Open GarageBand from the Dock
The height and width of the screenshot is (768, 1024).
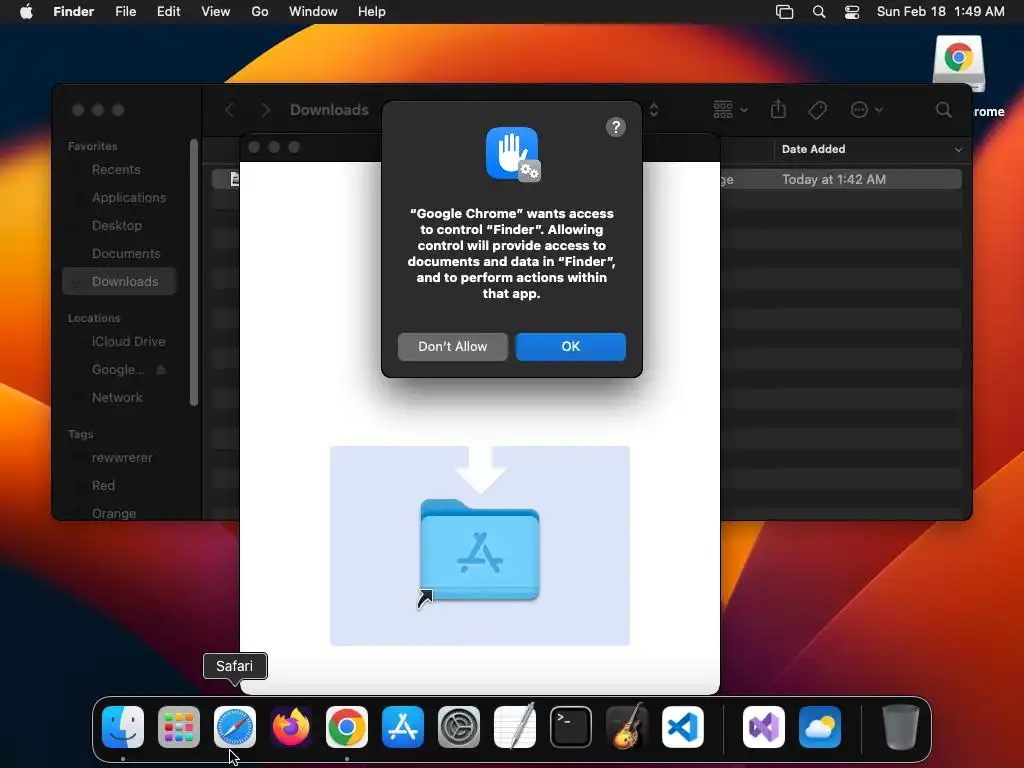(627, 727)
